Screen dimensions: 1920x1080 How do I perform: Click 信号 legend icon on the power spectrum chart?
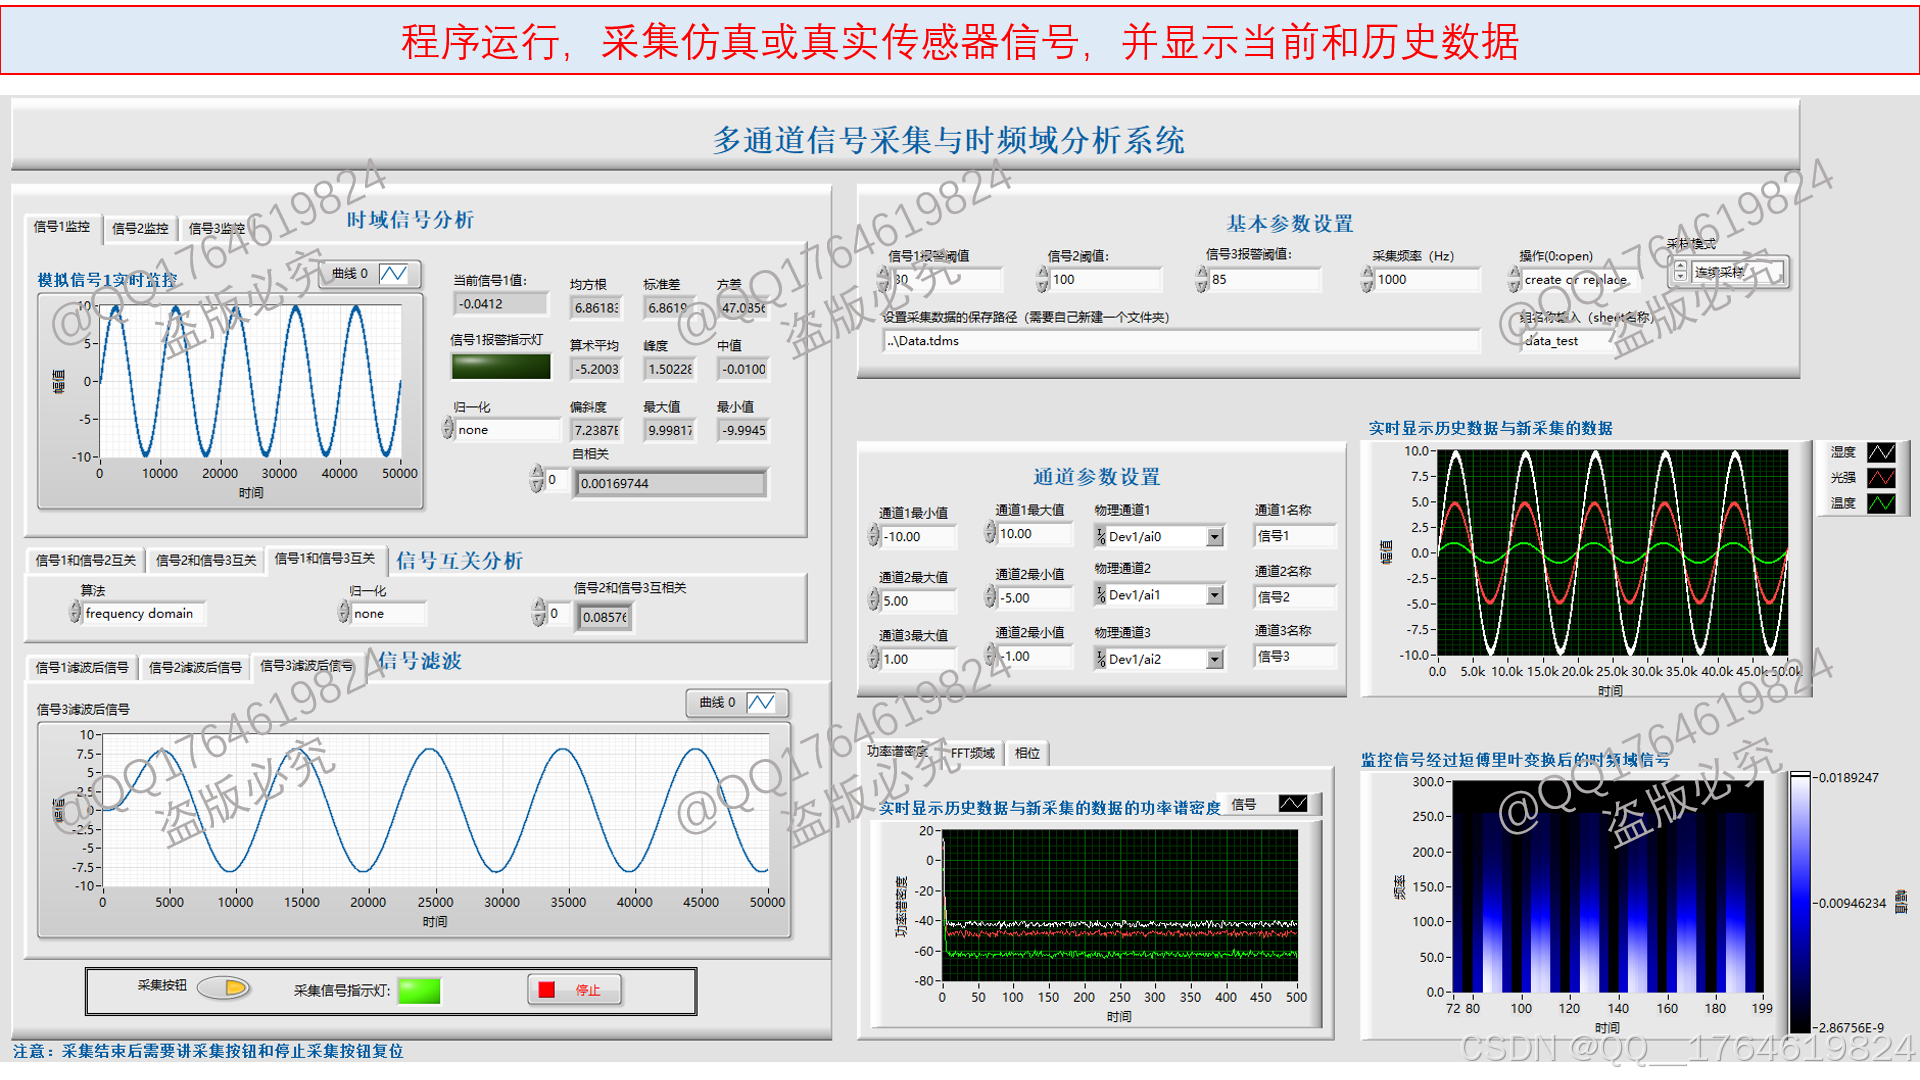(1293, 804)
